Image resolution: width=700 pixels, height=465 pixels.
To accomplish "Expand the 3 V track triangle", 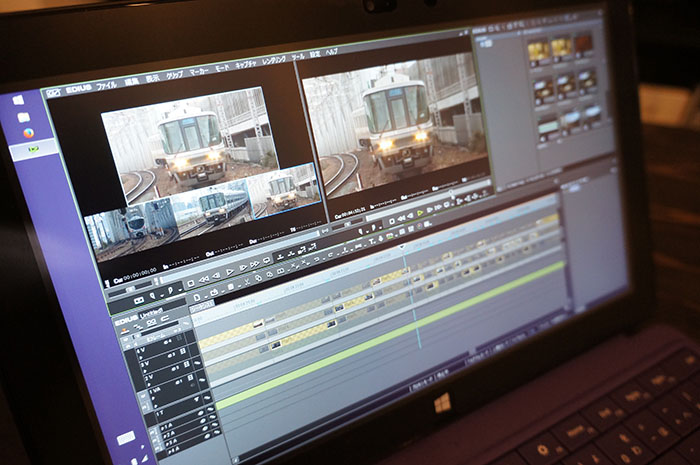I will click(146, 372).
